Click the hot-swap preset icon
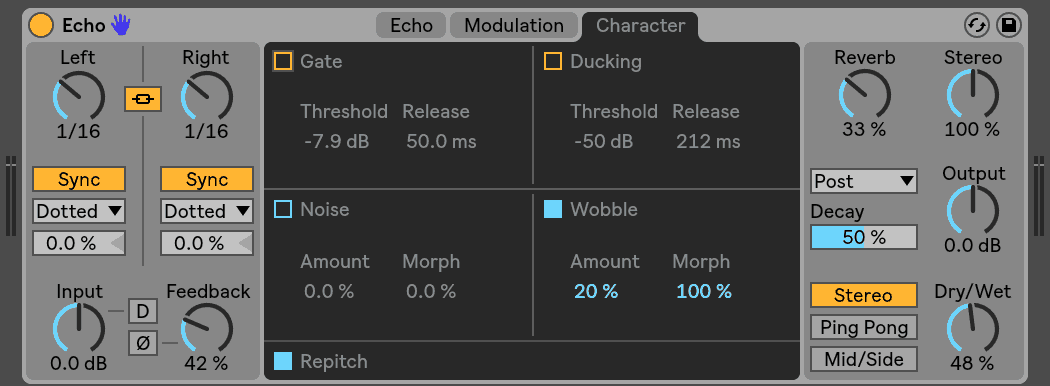Image resolution: width=1050 pixels, height=386 pixels. (x=977, y=25)
